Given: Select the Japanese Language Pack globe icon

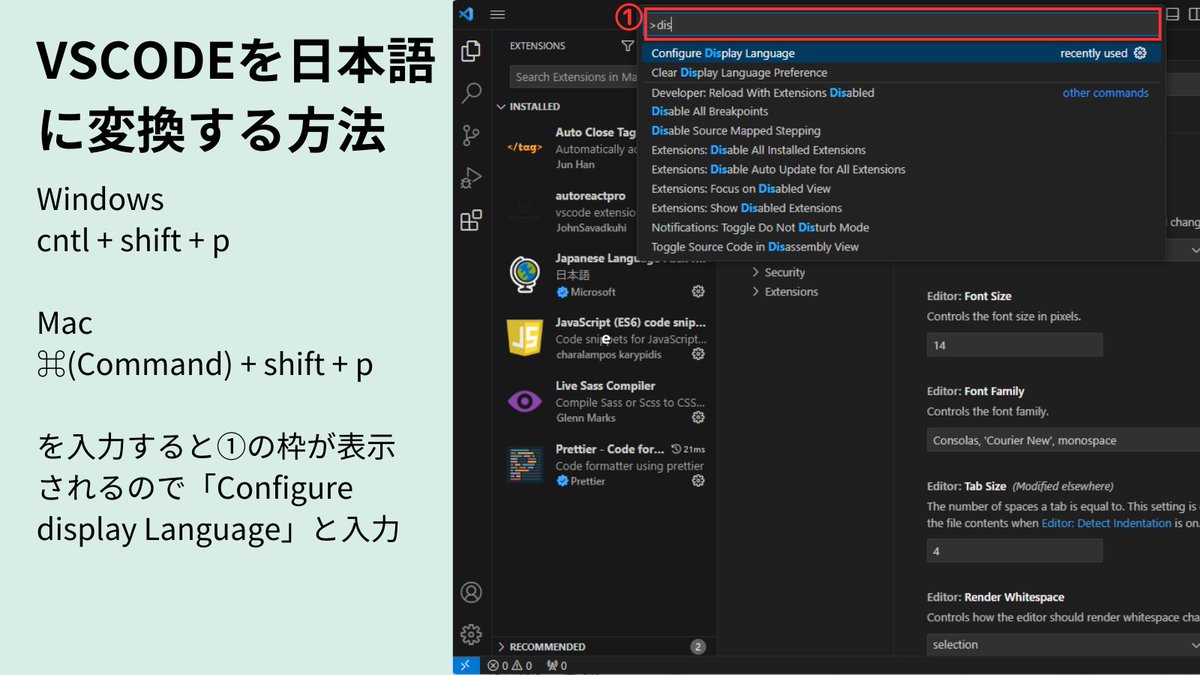Looking at the screenshot, I should point(525,273).
